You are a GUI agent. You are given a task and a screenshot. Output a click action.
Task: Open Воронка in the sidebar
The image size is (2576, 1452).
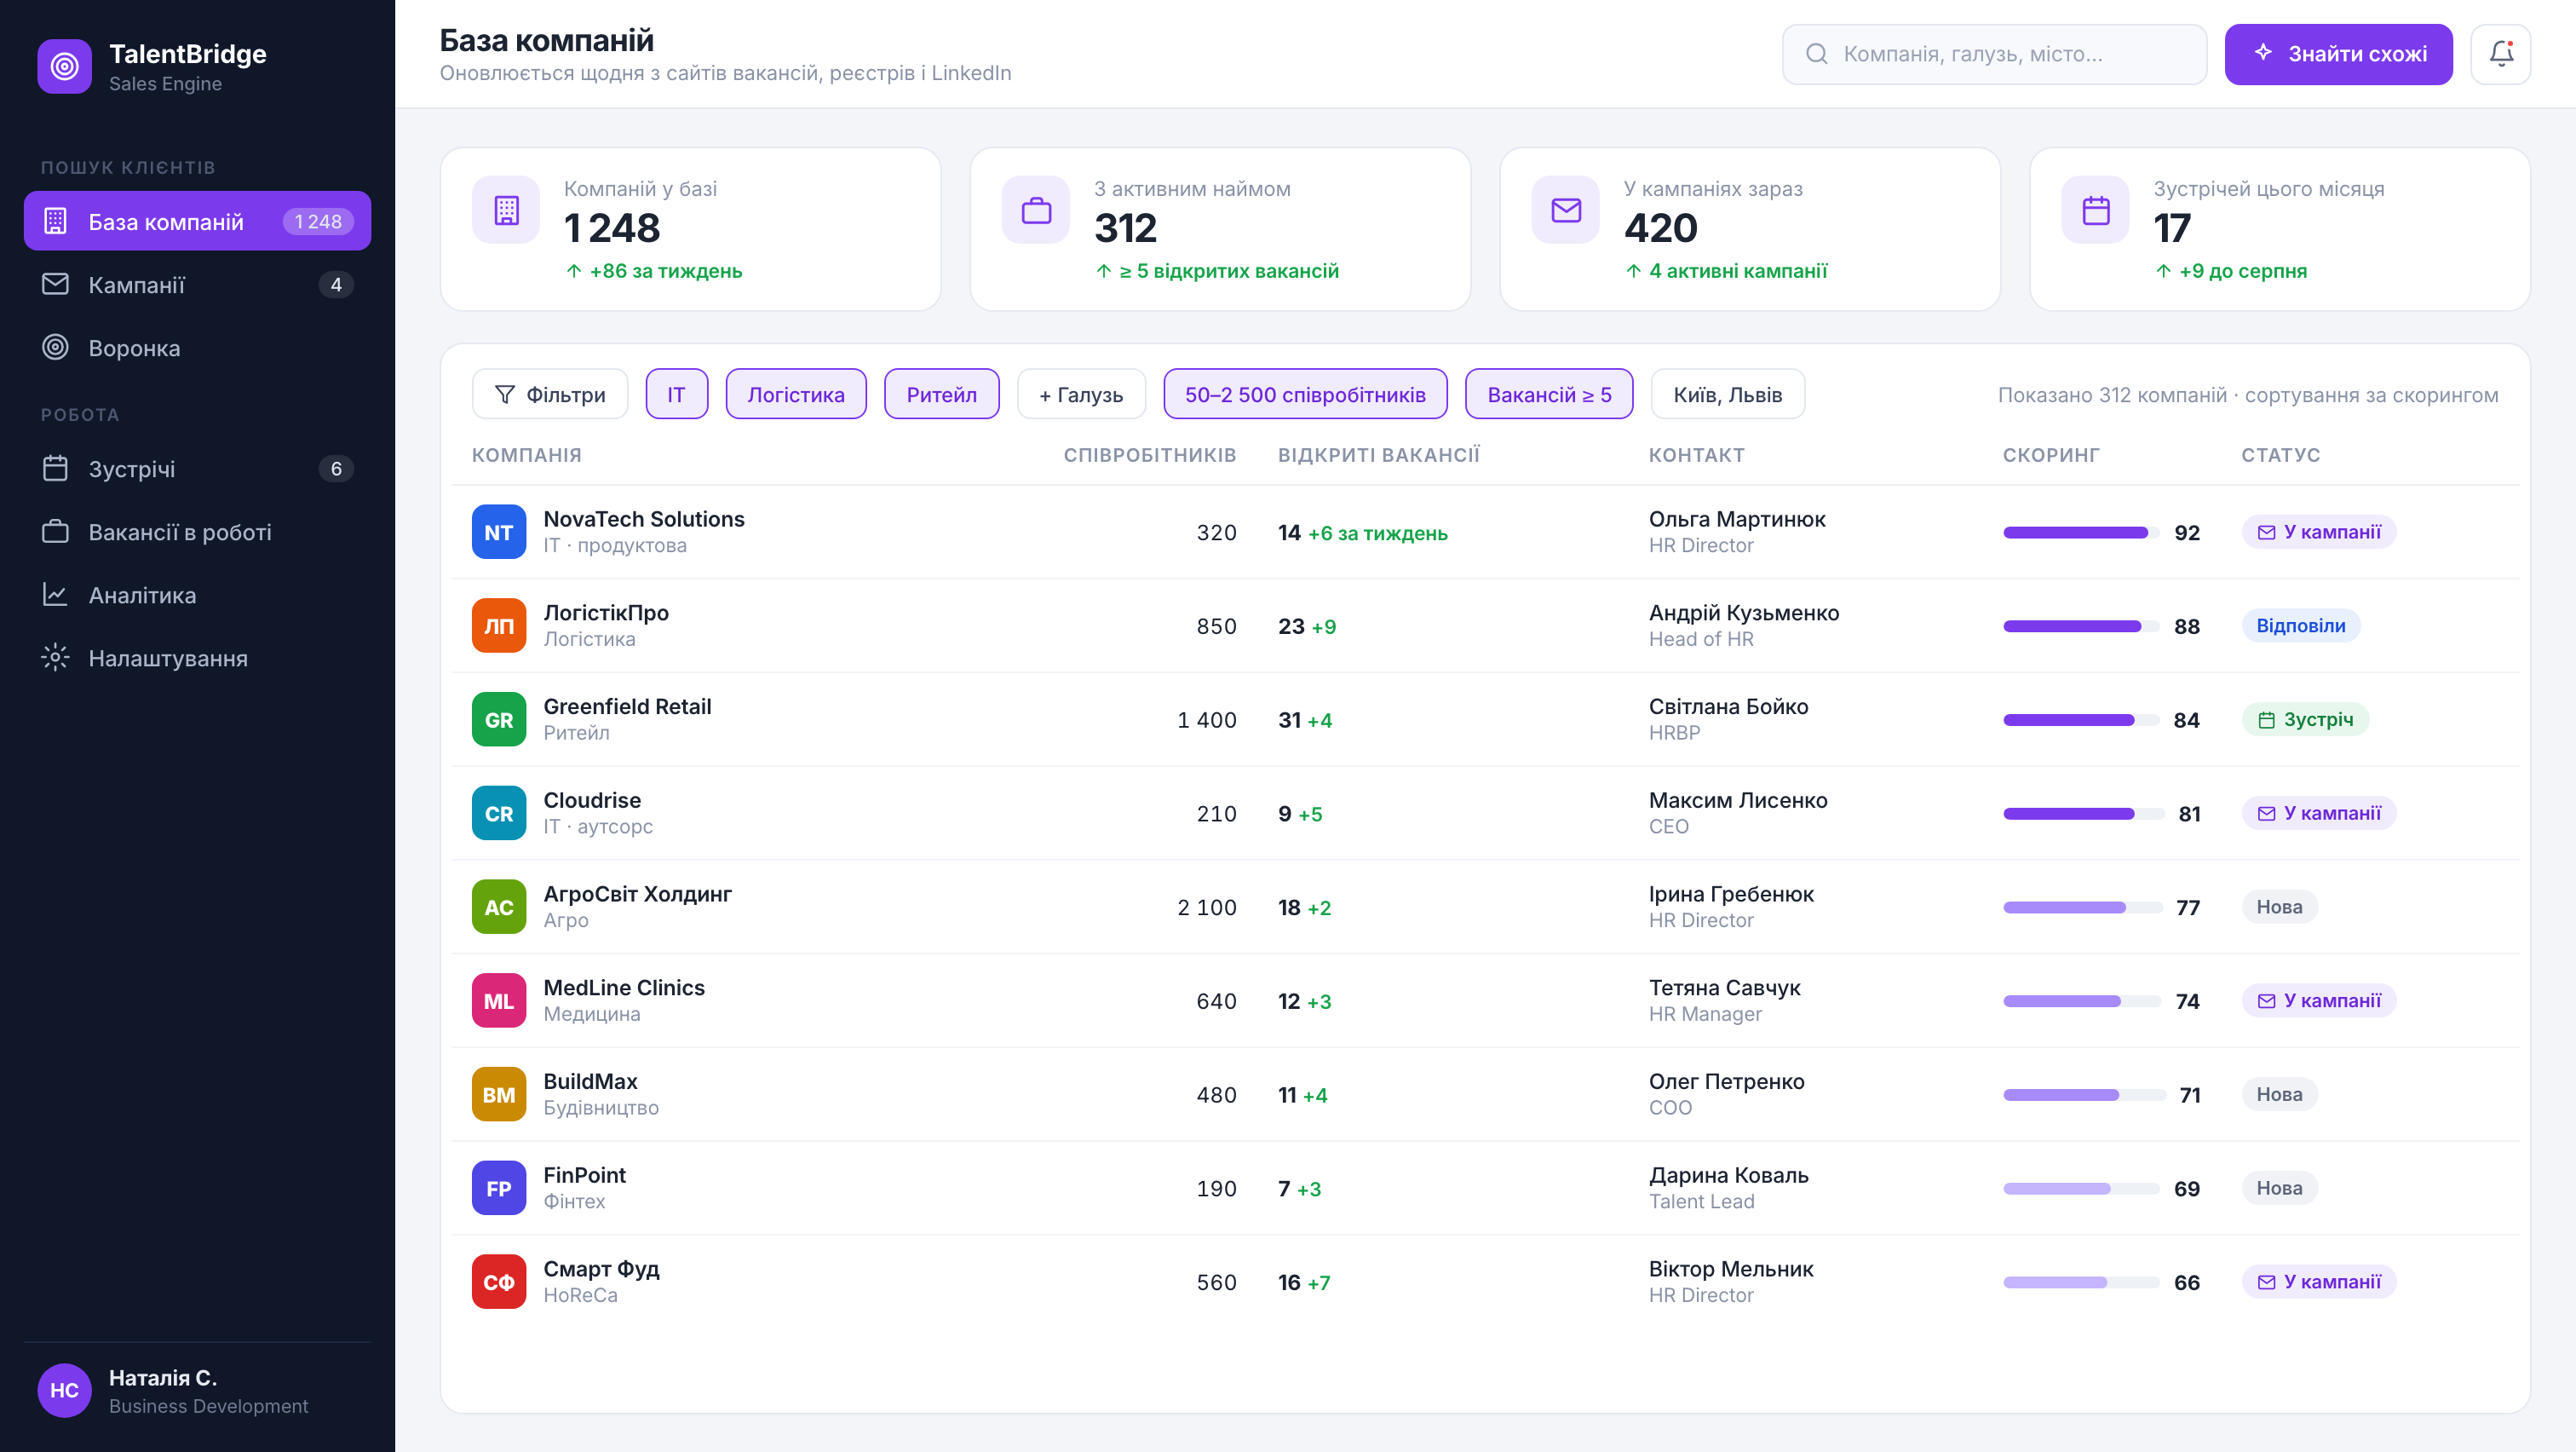[197, 348]
